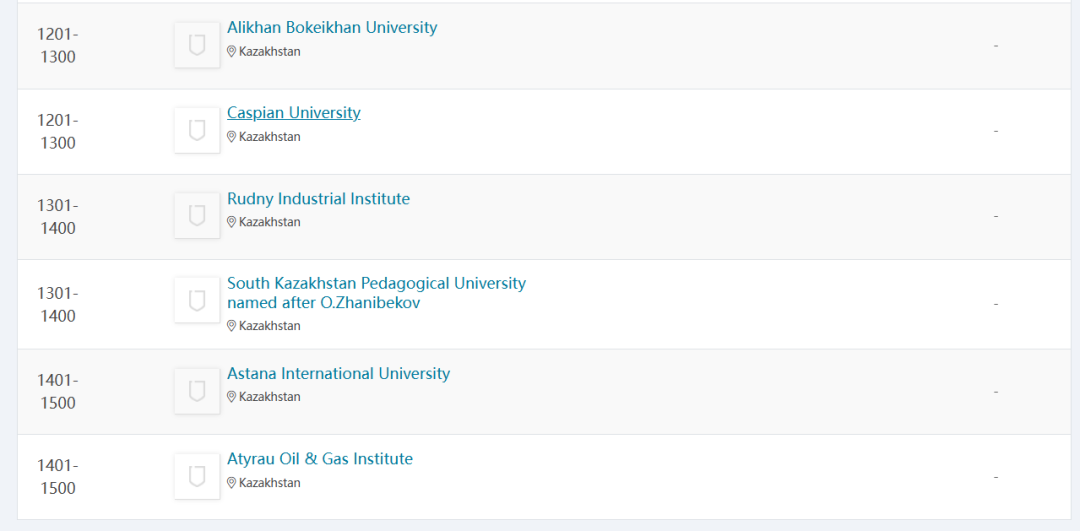This screenshot has width=1080, height=531.
Task: Open Alikhan Bokeikhan University page
Action: pos(332,28)
